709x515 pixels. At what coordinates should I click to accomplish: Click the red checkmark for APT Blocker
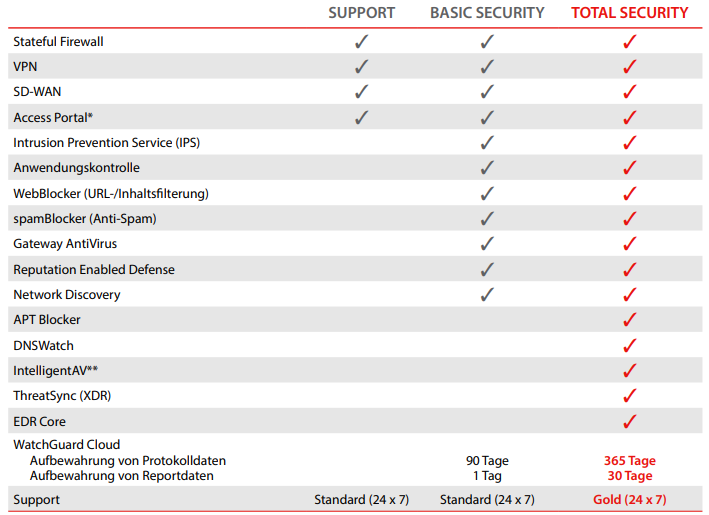coord(630,320)
